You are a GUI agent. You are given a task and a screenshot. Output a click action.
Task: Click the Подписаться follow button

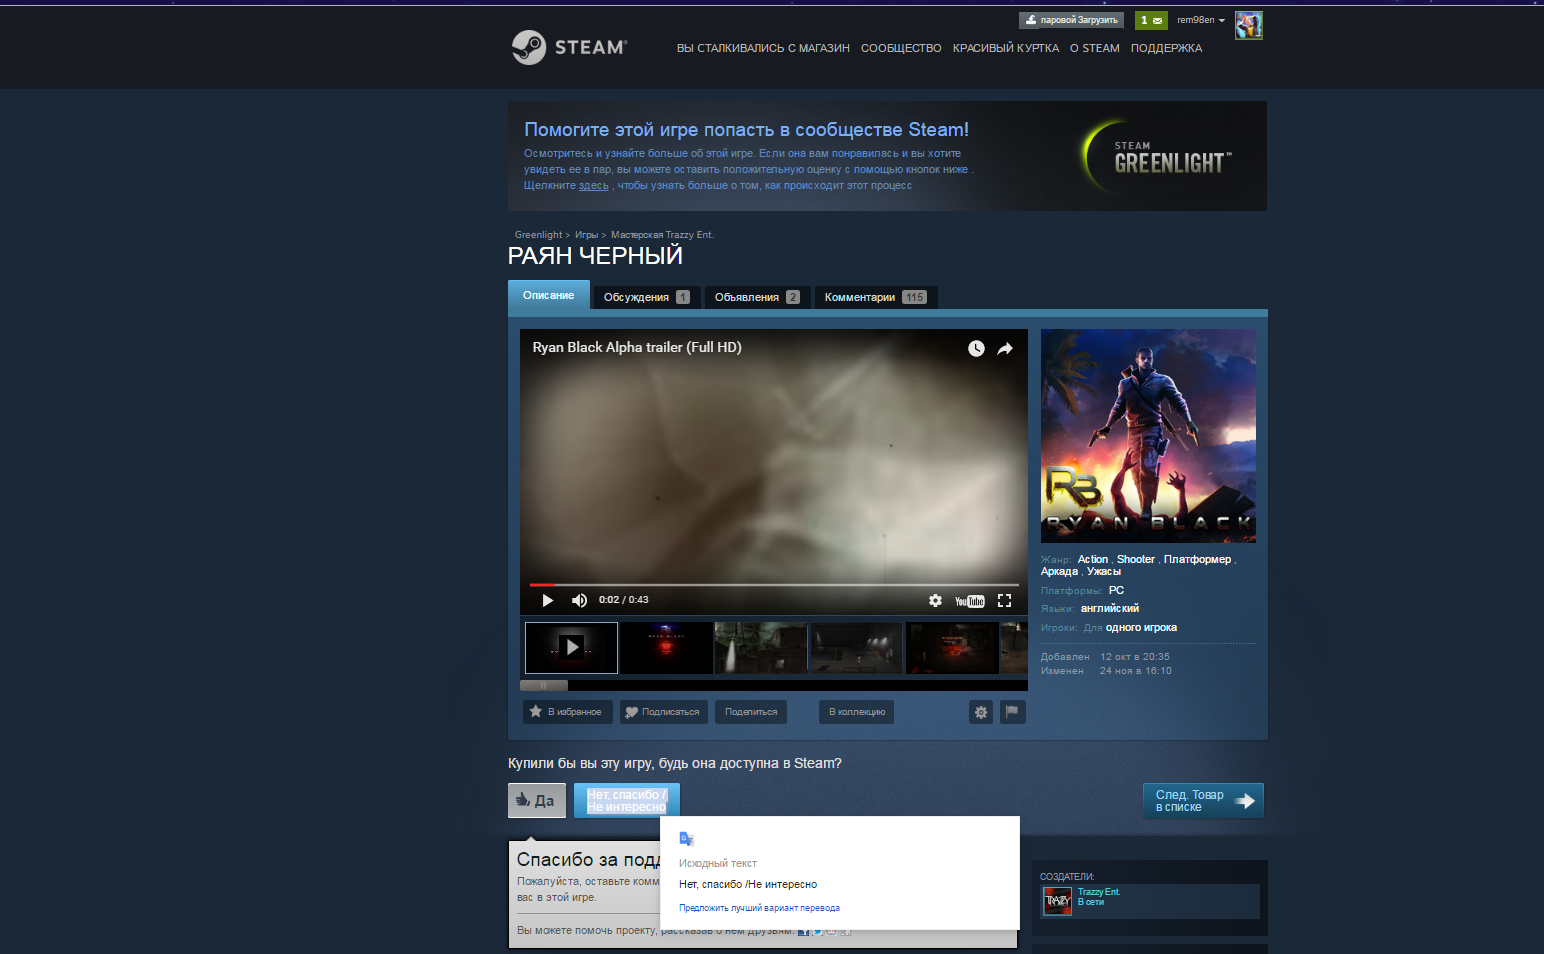tap(664, 712)
